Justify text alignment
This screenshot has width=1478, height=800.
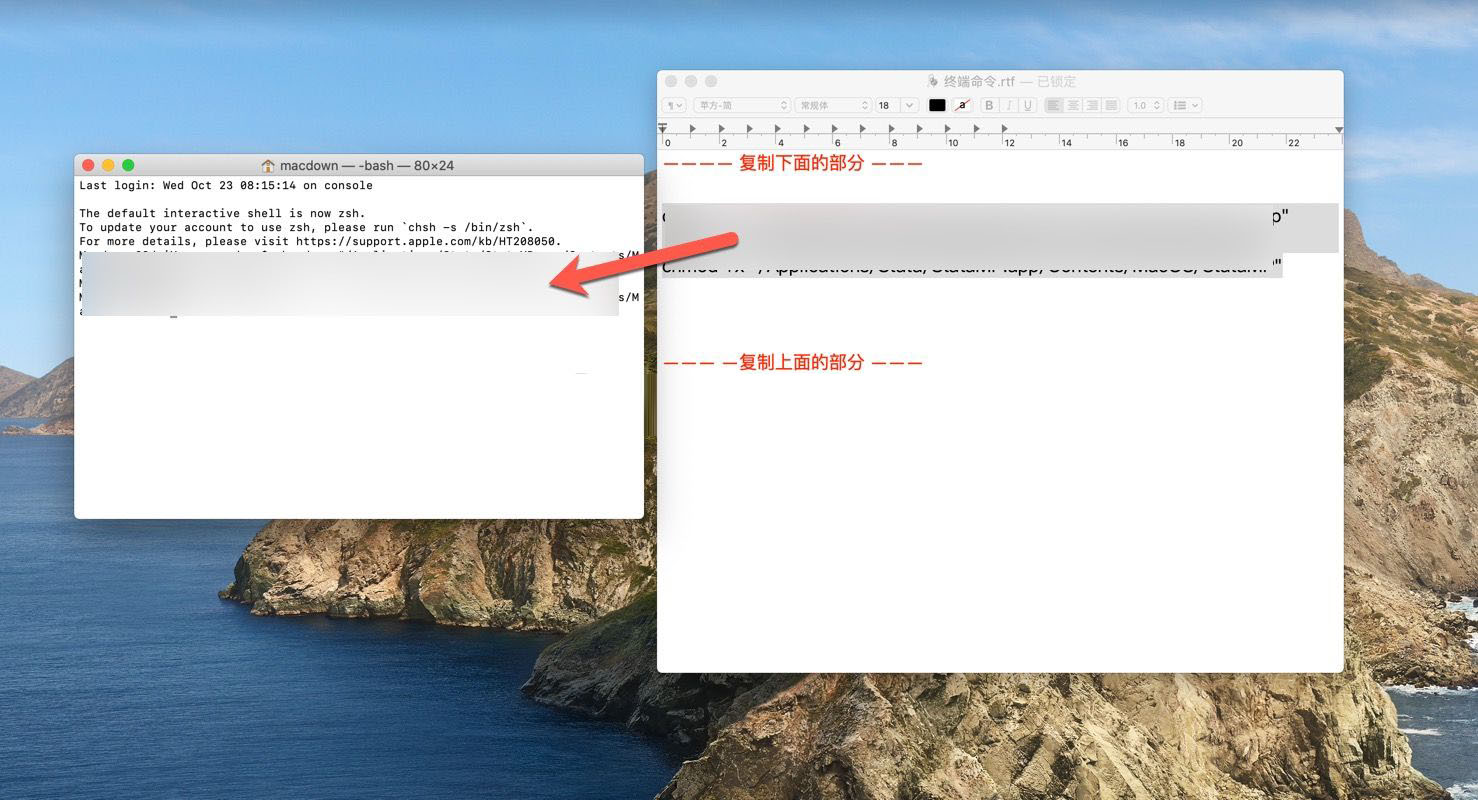(x=1110, y=105)
